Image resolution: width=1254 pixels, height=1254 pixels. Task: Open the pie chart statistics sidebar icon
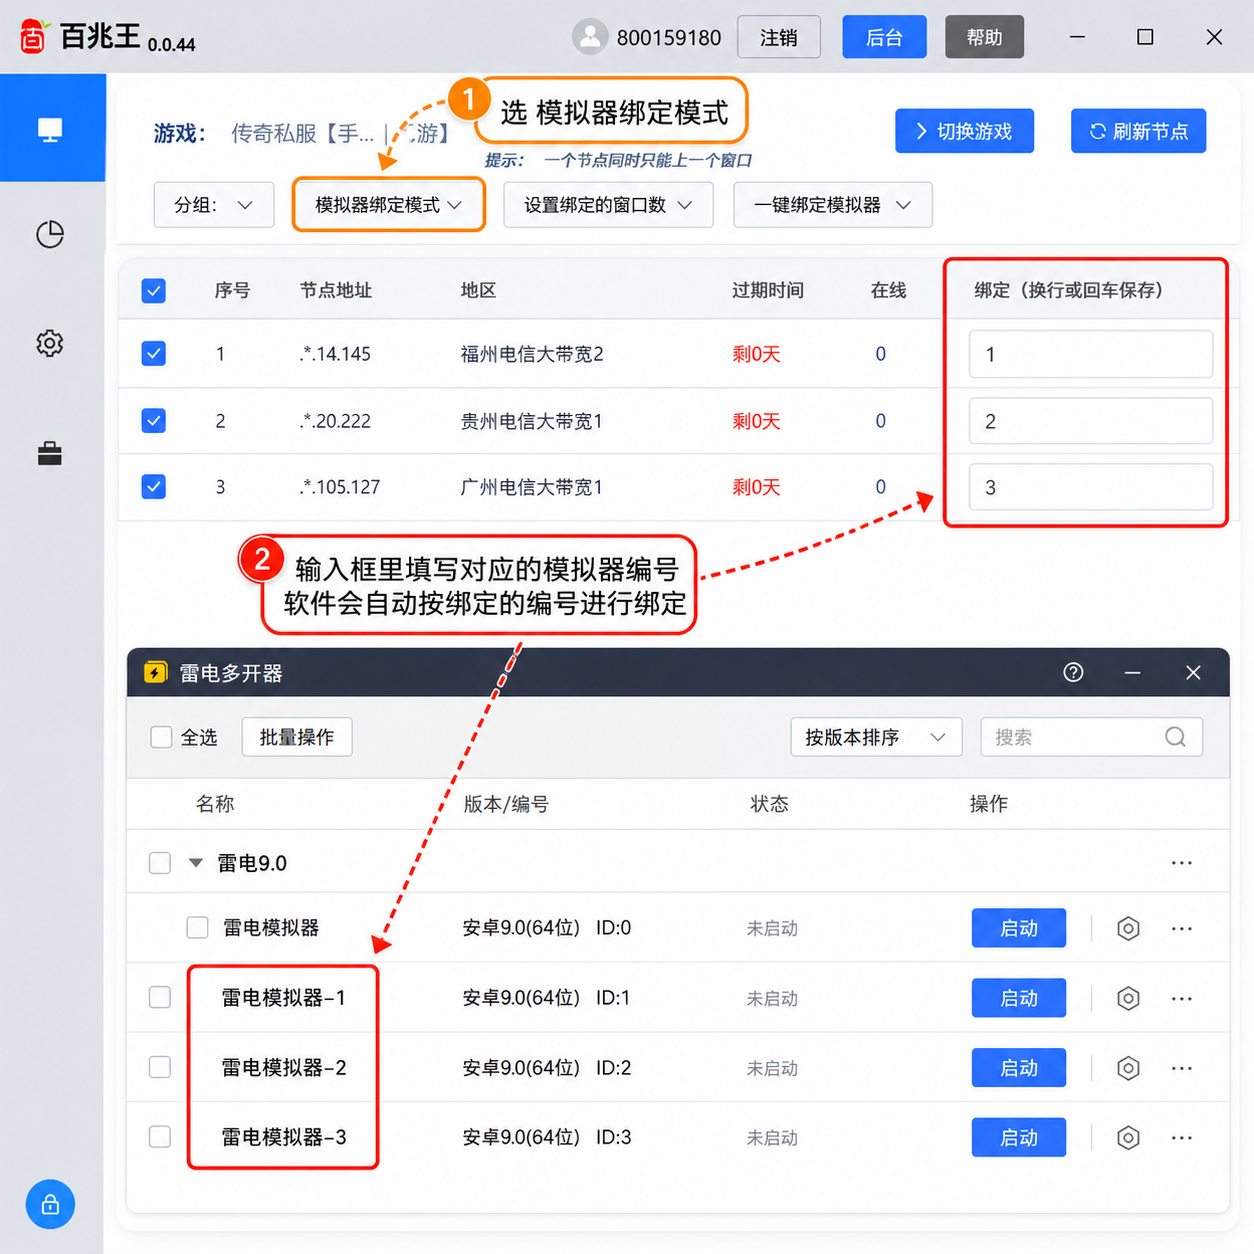(50, 235)
